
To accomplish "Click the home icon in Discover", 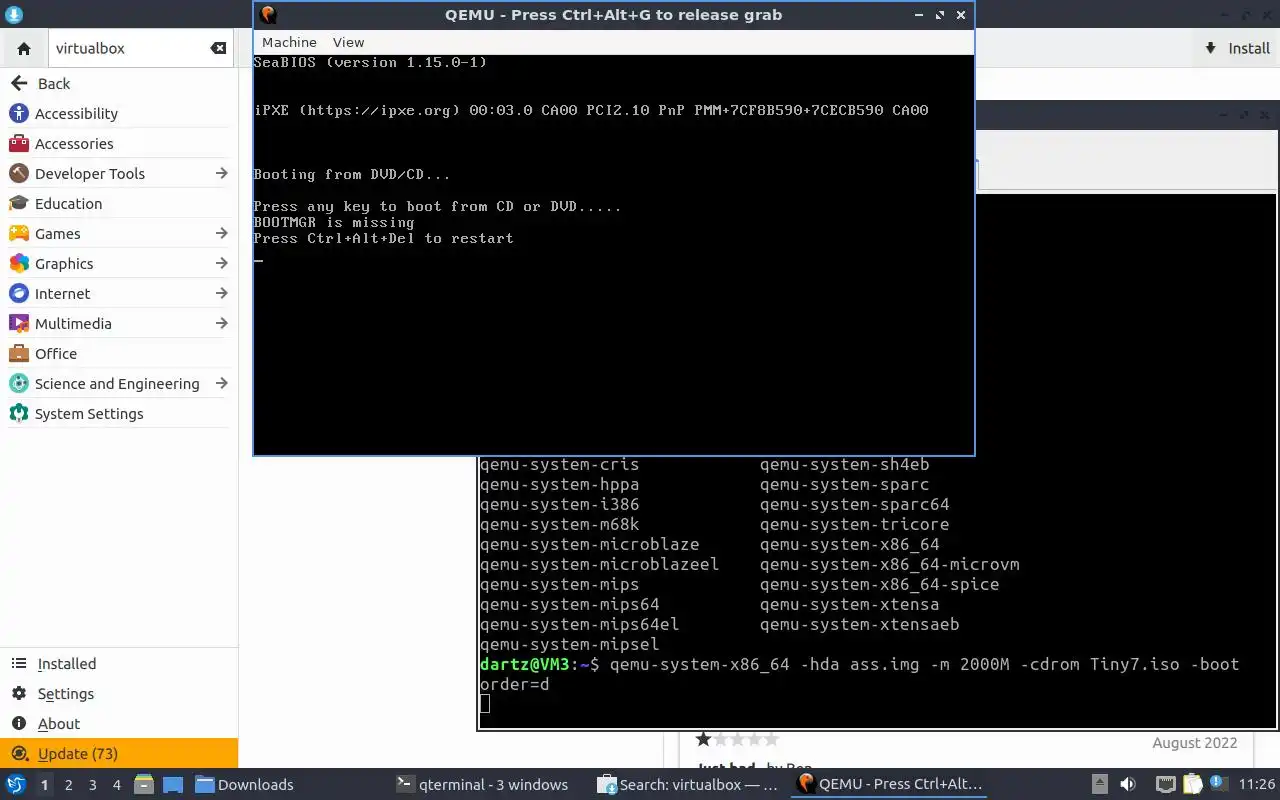I will point(24,48).
